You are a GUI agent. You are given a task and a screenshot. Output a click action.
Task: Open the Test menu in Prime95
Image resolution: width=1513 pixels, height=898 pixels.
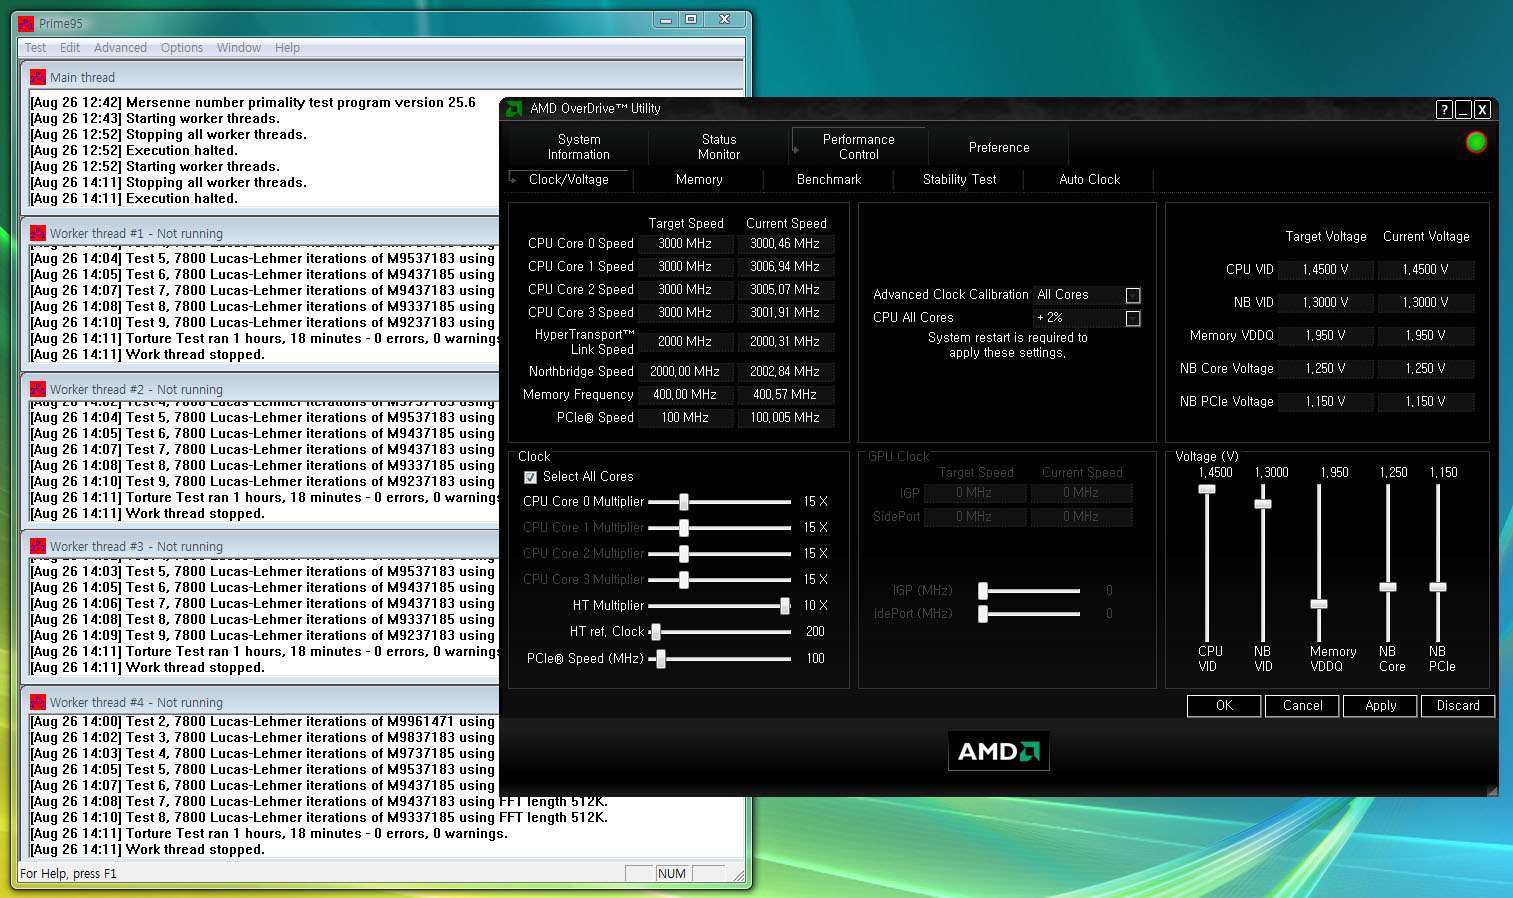[35, 48]
